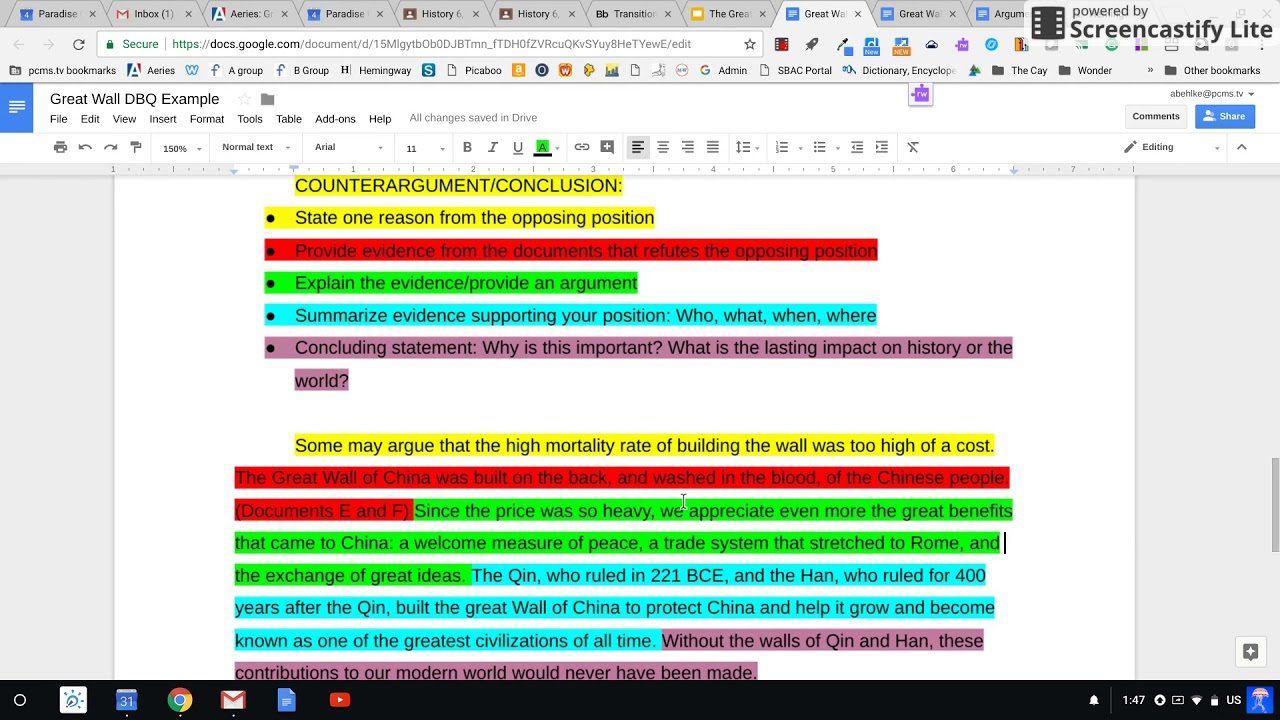The height and width of the screenshot is (720, 1280).
Task: Click the document title Great Wall DBQ Example
Action: pos(134,99)
